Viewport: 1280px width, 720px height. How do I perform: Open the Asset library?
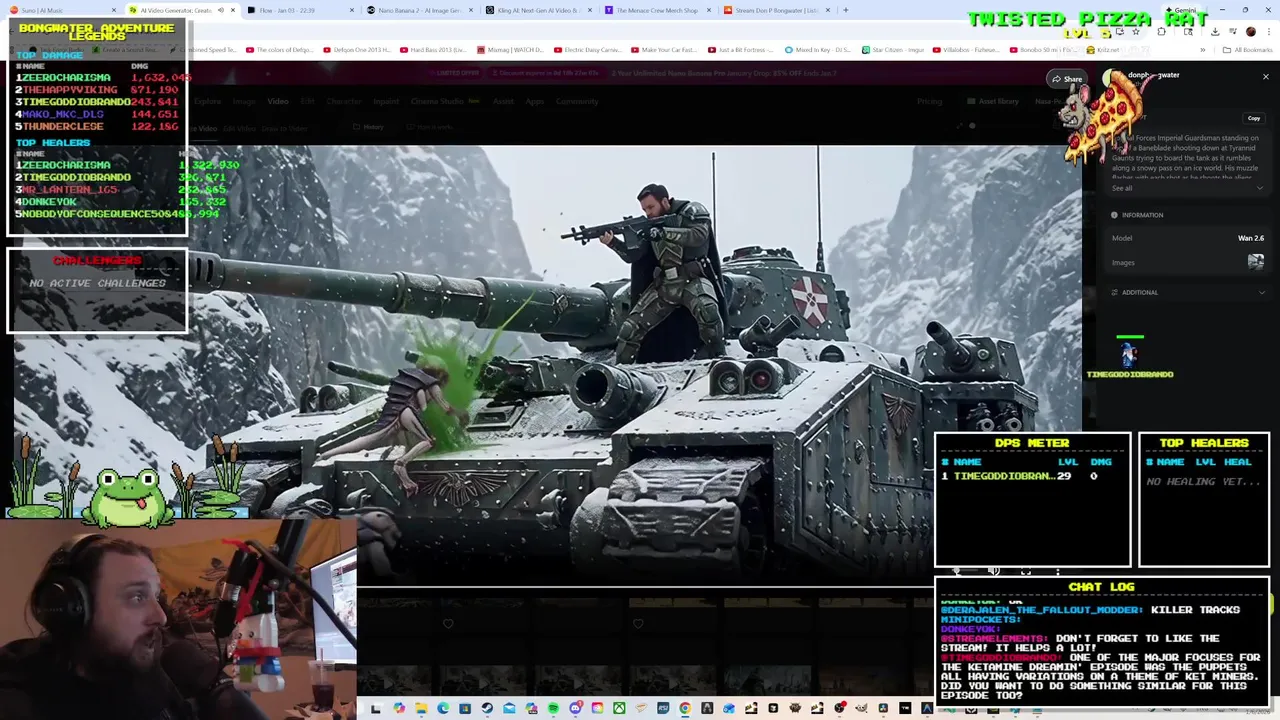click(x=992, y=101)
